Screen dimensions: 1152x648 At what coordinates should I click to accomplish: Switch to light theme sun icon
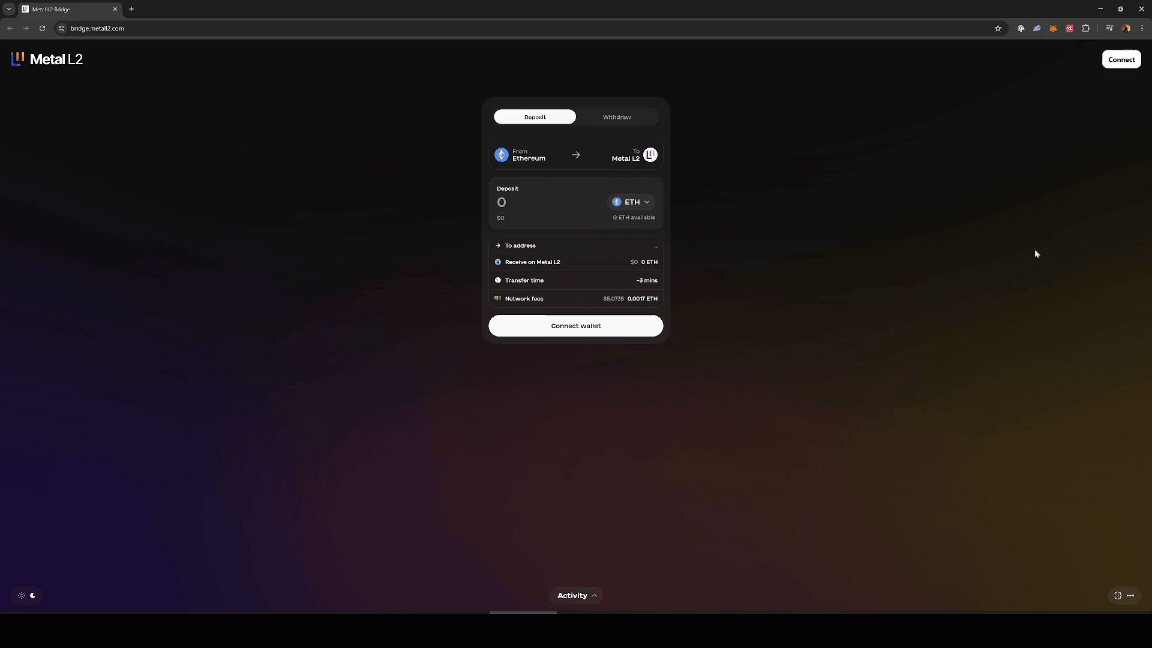pyautogui.click(x=21, y=596)
